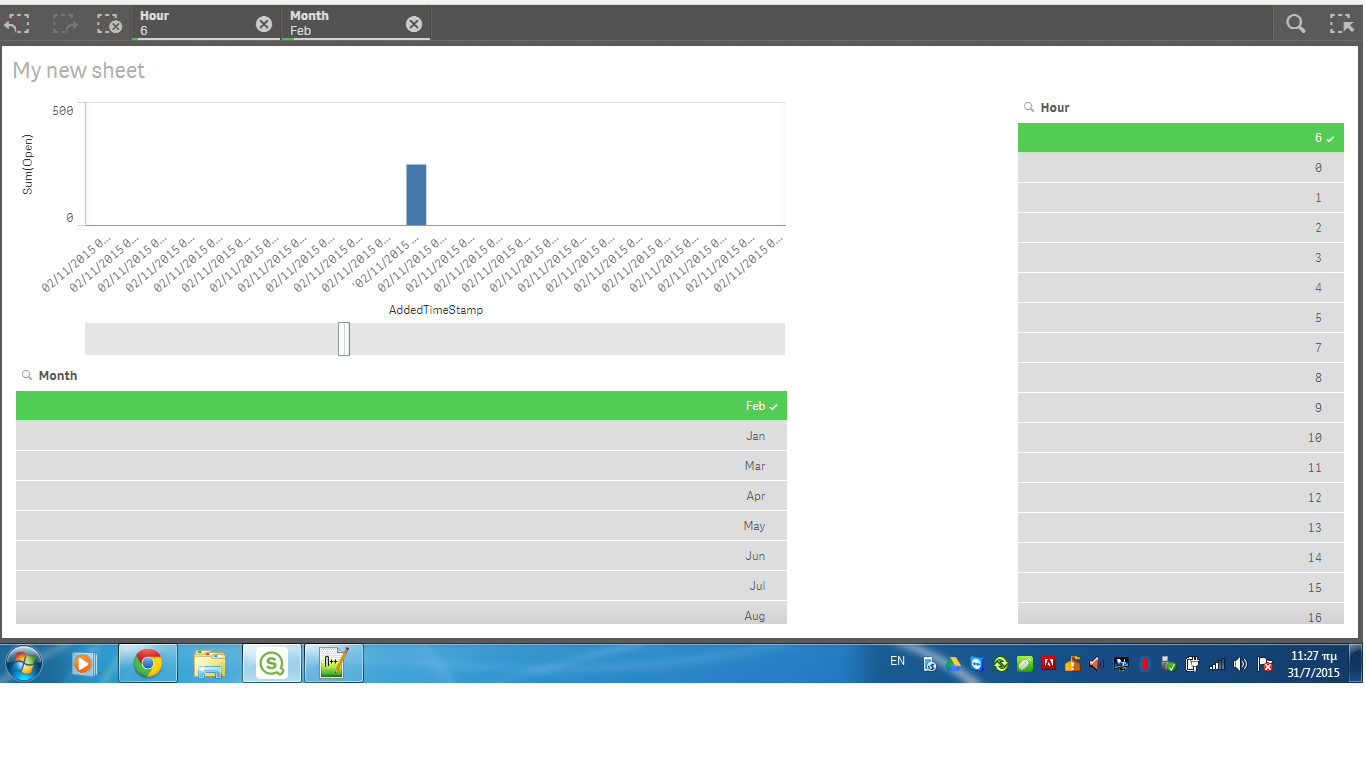Select hour 7 in the Hour list

point(1181,348)
